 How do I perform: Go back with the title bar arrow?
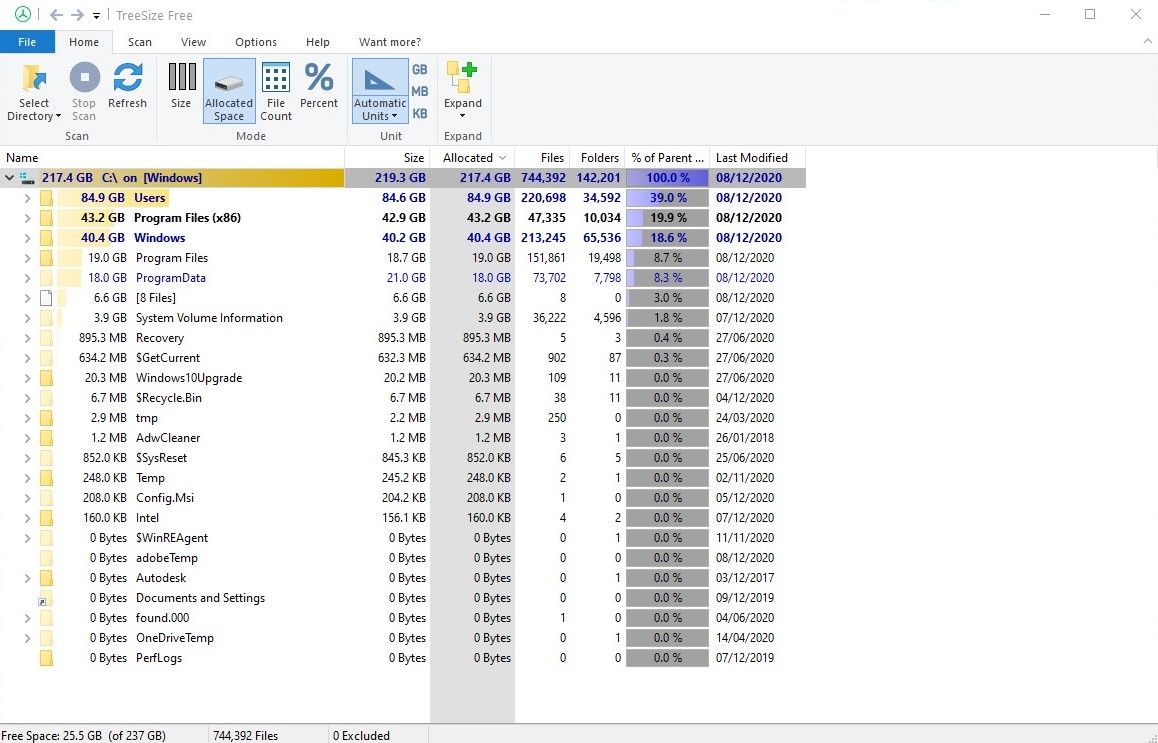56,15
